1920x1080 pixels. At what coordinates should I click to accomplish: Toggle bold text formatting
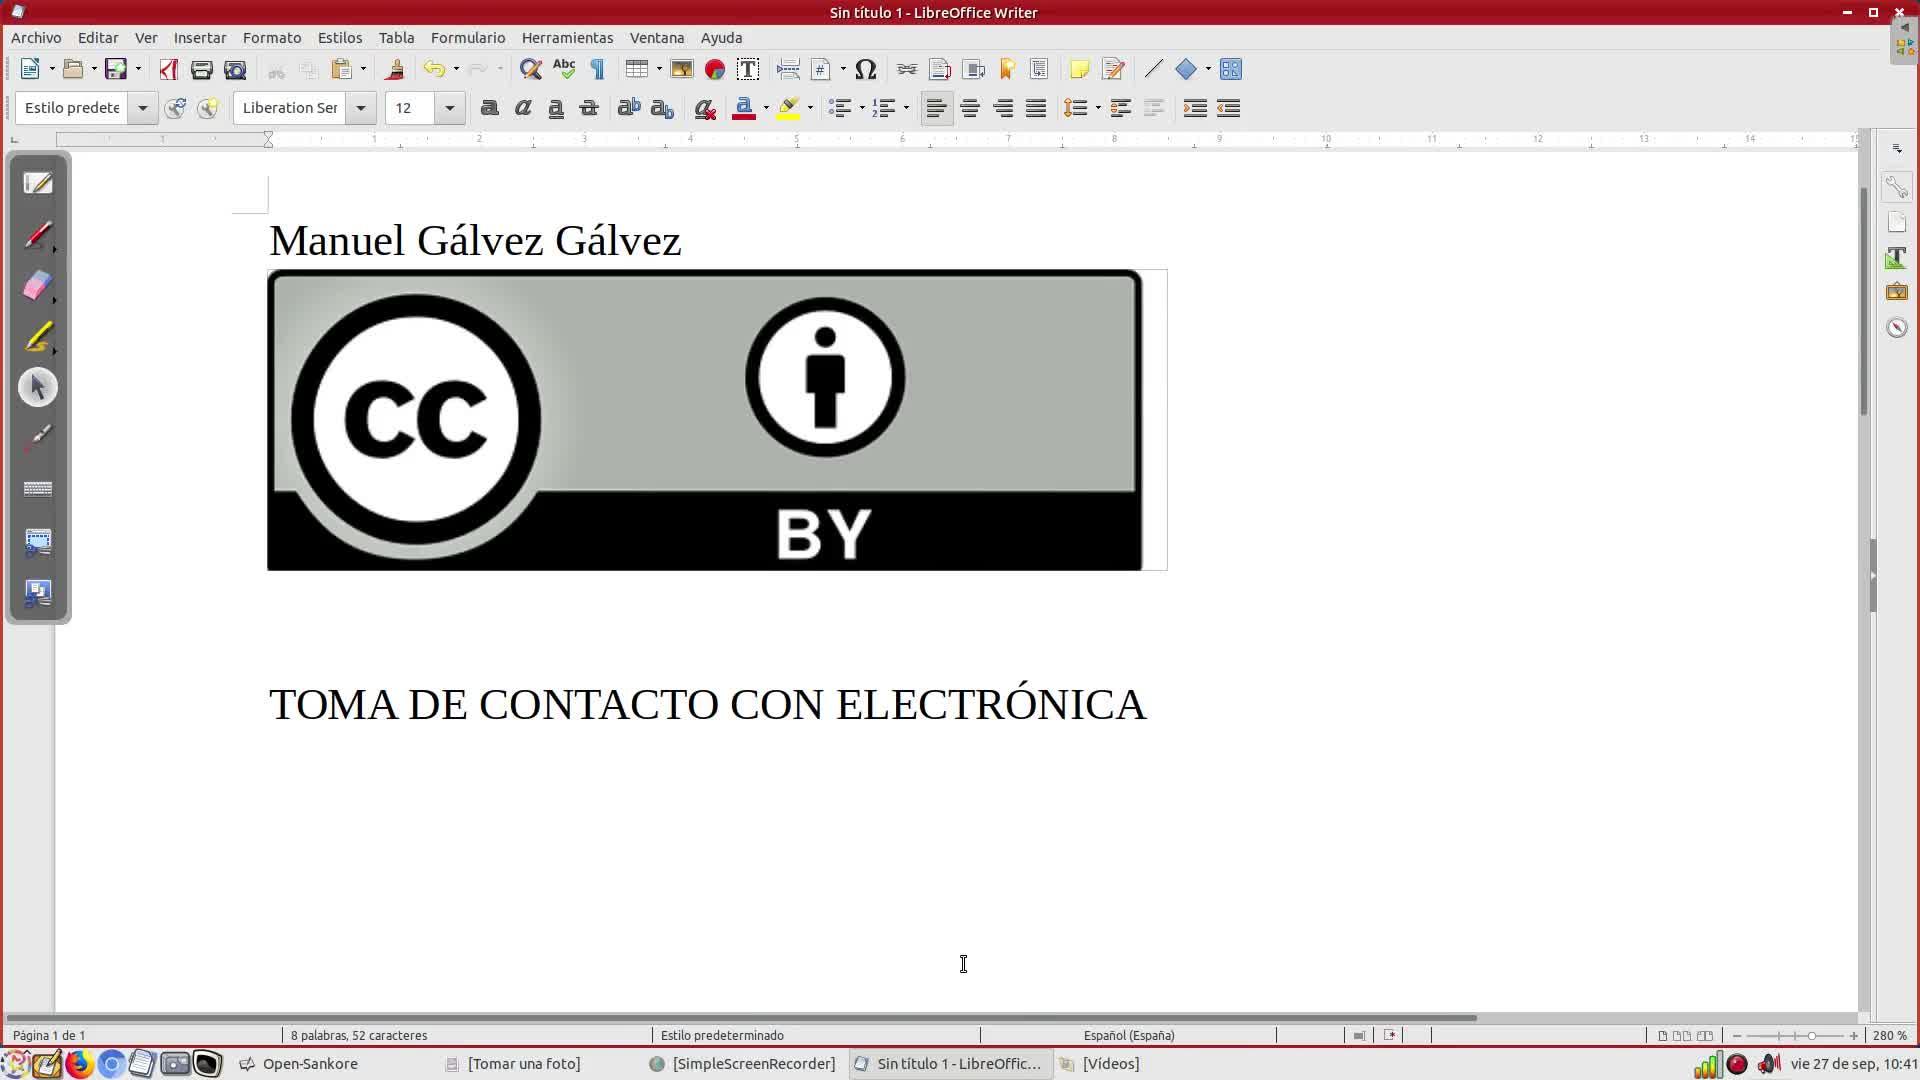click(x=489, y=108)
